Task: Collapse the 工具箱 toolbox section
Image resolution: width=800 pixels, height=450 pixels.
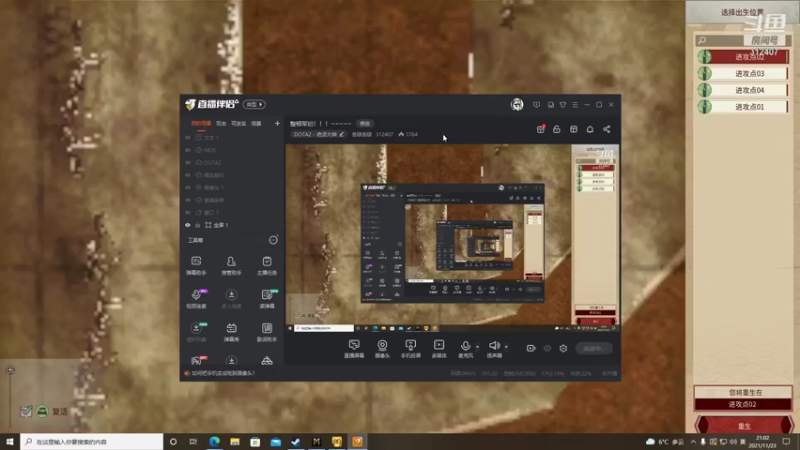Action: point(273,240)
